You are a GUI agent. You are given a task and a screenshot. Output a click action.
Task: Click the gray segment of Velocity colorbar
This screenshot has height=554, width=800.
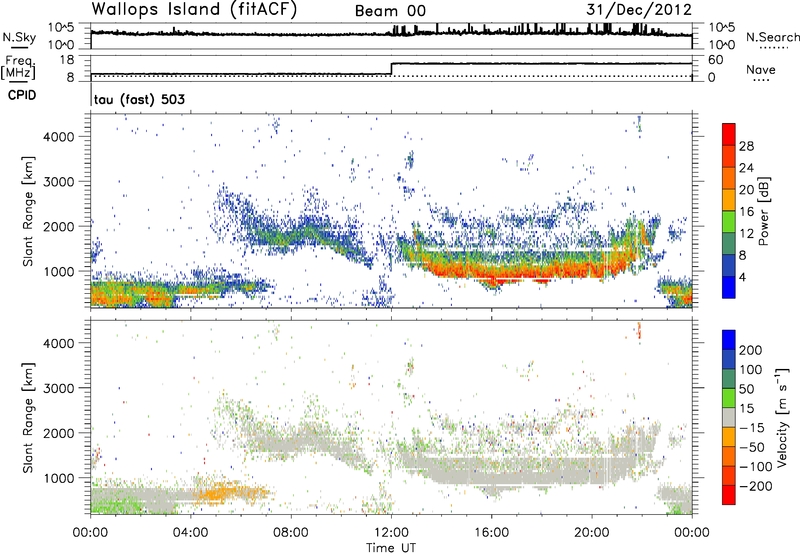pos(729,417)
